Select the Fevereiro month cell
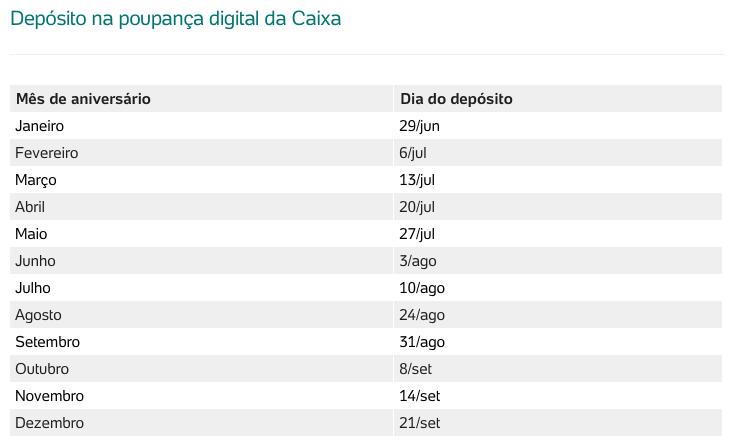Viewport: 737px width, 444px height. tap(201, 153)
